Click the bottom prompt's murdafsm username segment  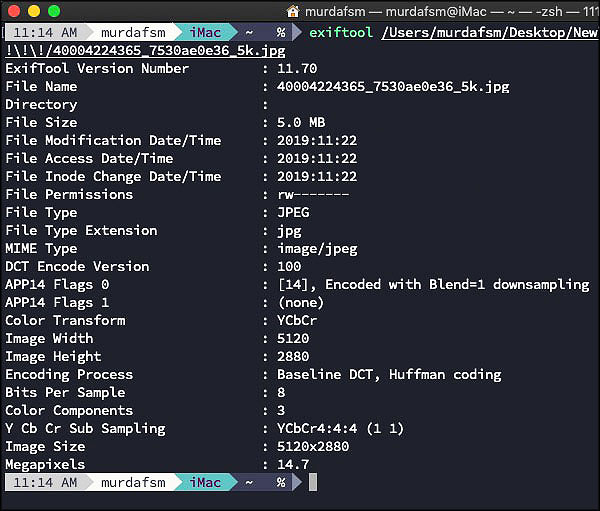pos(133,482)
